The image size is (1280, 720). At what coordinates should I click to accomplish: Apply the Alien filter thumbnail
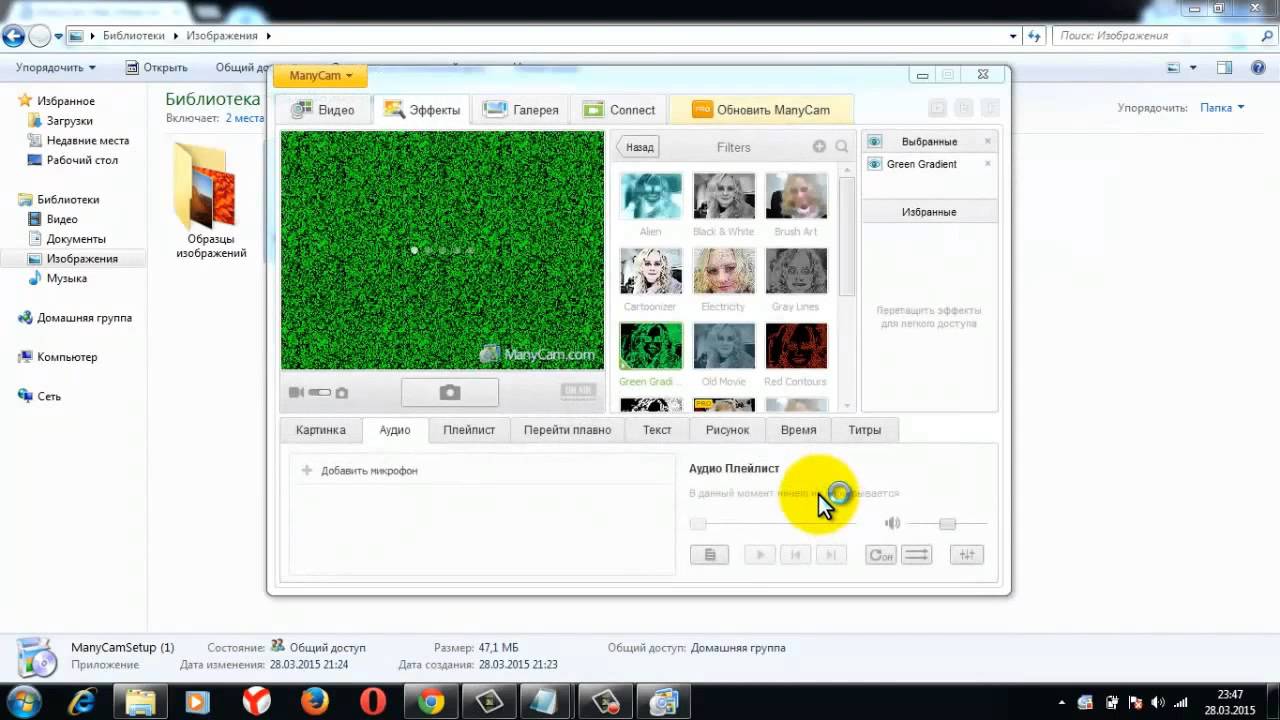click(x=650, y=196)
